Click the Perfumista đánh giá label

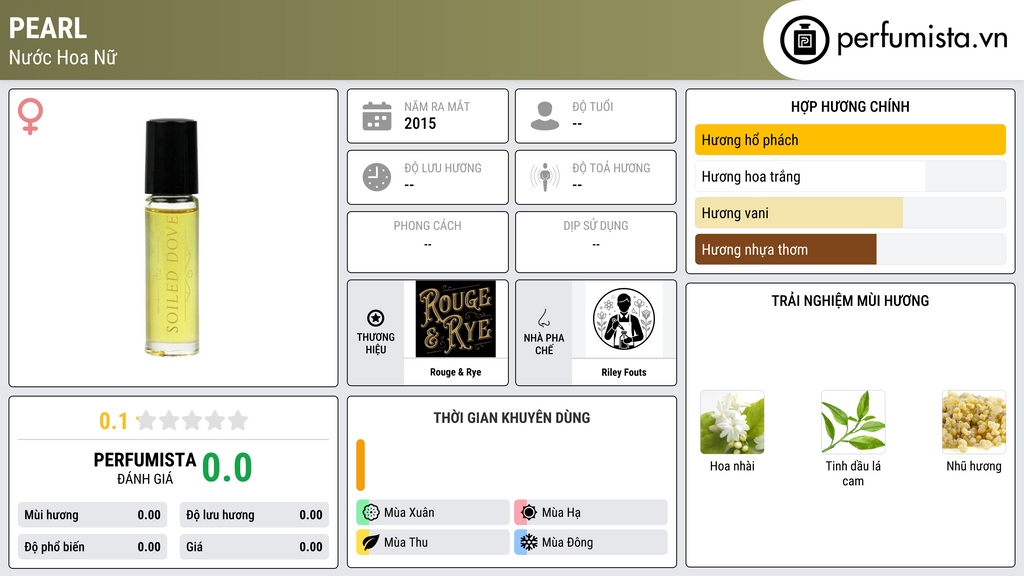pos(145,468)
